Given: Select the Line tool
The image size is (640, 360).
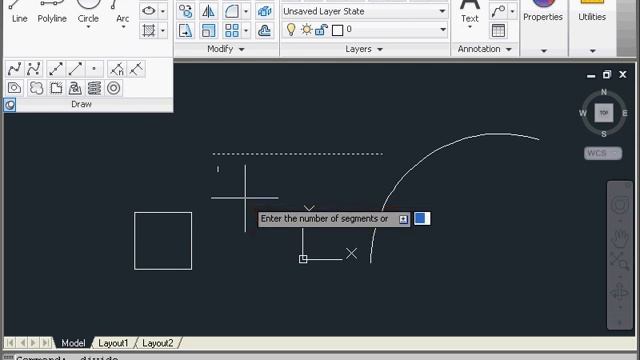Looking at the screenshot, I should [19, 12].
